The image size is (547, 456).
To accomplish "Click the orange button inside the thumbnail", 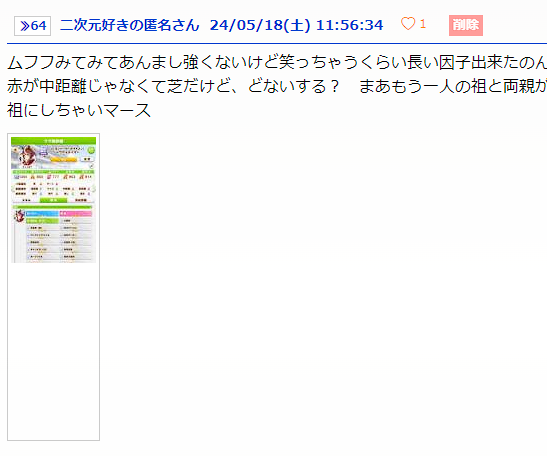I will [63, 159].
